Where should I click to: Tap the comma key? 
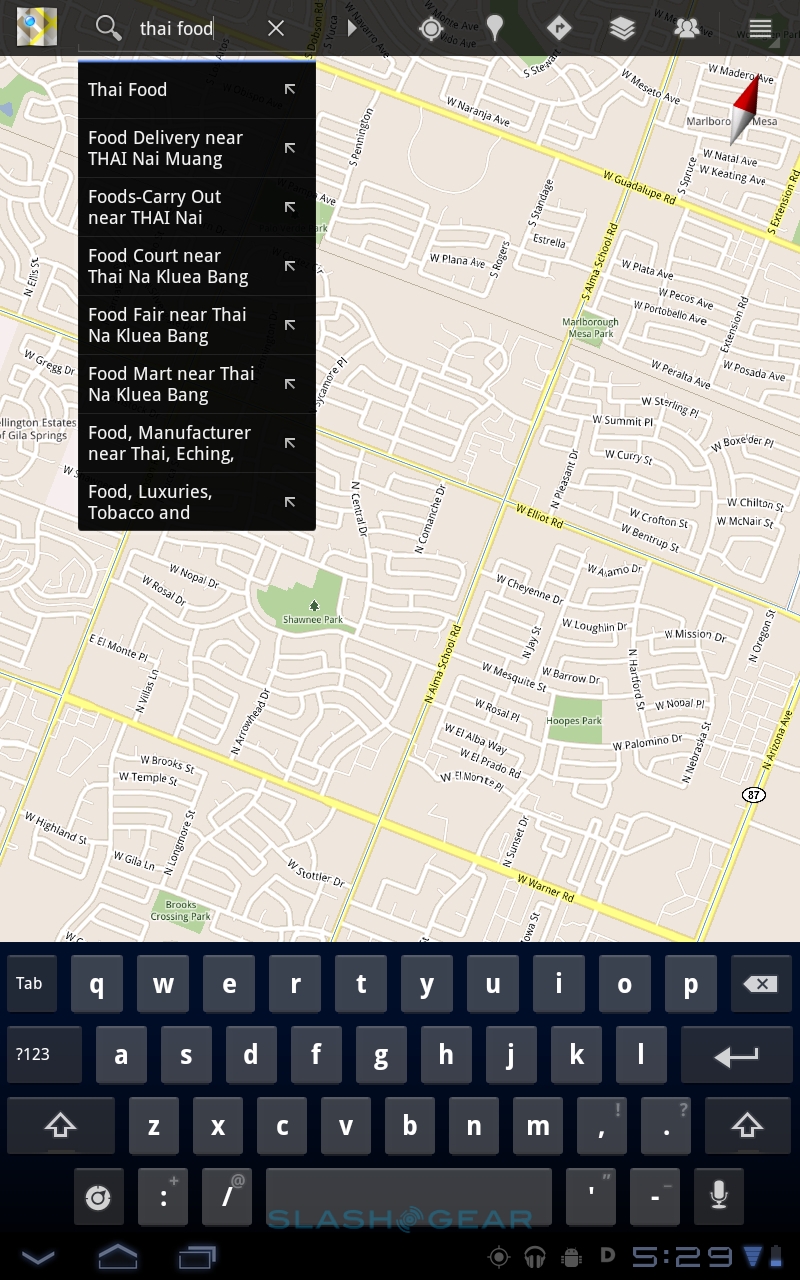coord(602,1126)
